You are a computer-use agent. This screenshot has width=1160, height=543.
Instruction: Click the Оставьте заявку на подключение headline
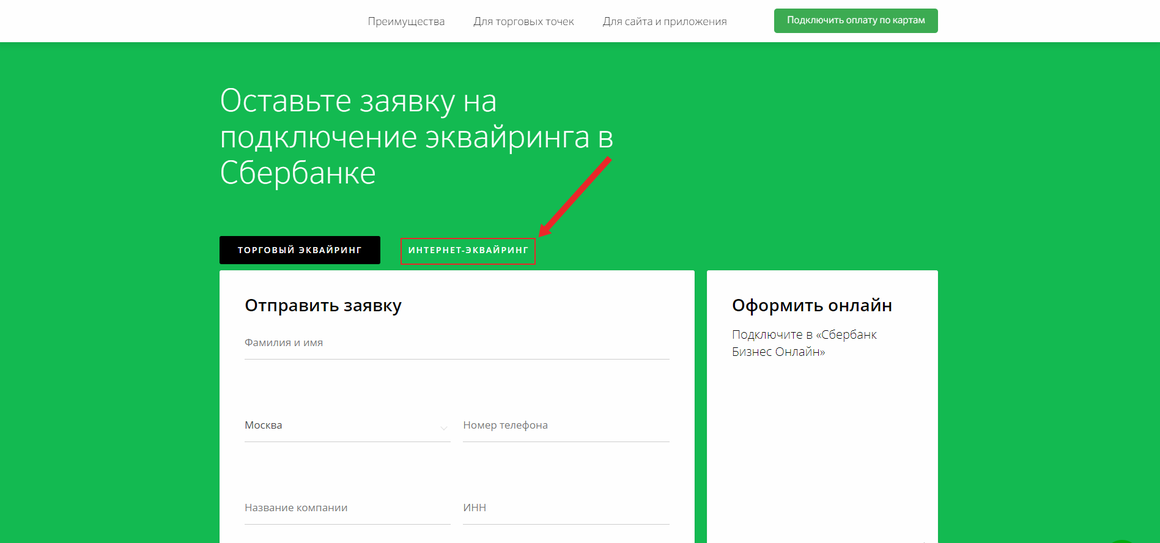[x=417, y=138]
